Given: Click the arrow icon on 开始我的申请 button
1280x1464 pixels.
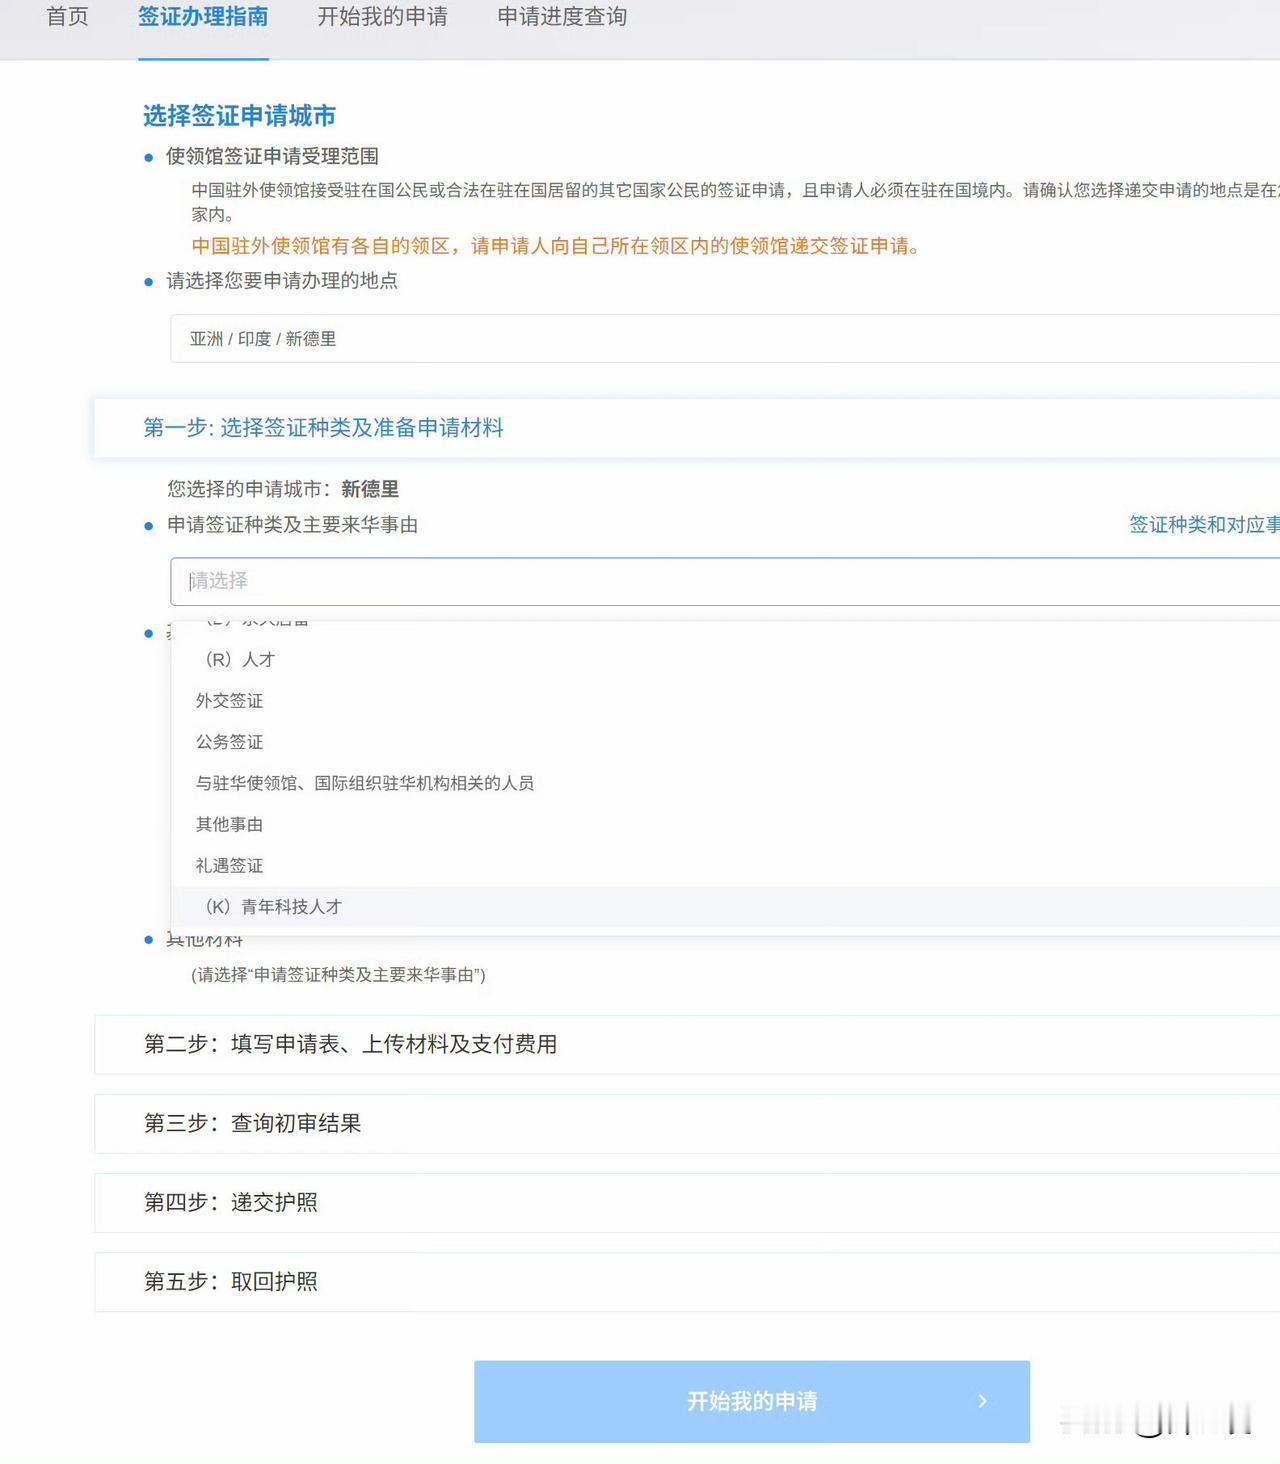Looking at the screenshot, I should click(982, 1401).
